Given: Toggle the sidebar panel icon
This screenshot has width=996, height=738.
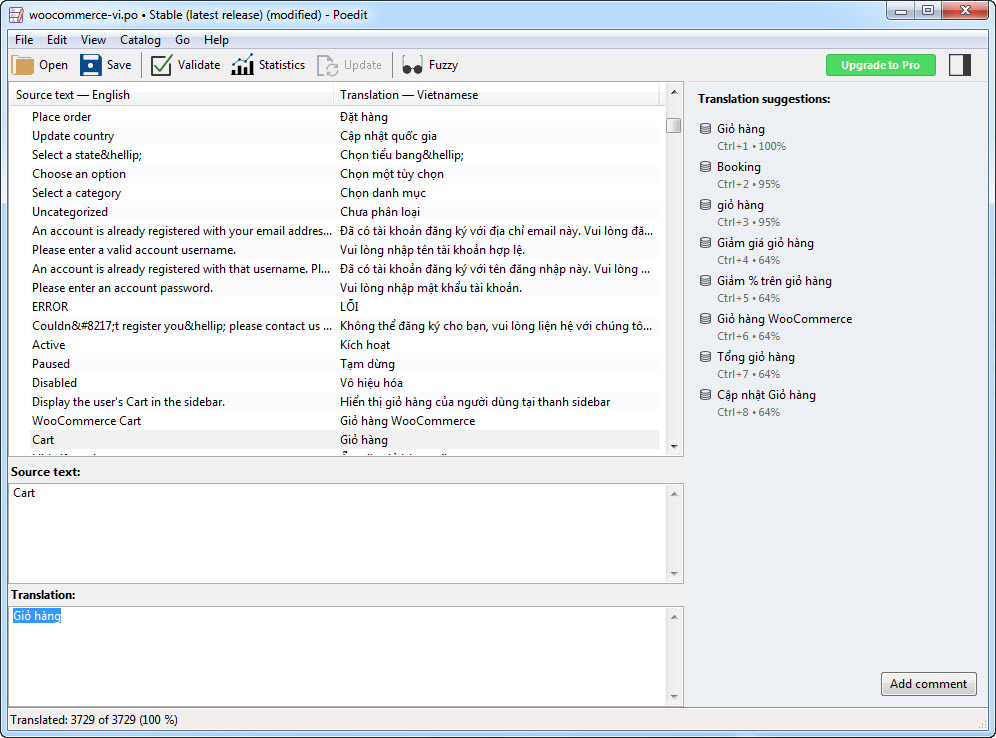Looking at the screenshot, I should pos(960,65).
